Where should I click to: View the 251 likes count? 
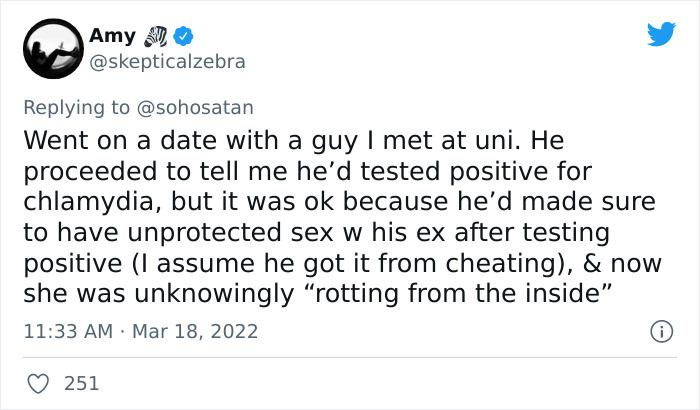80,382
